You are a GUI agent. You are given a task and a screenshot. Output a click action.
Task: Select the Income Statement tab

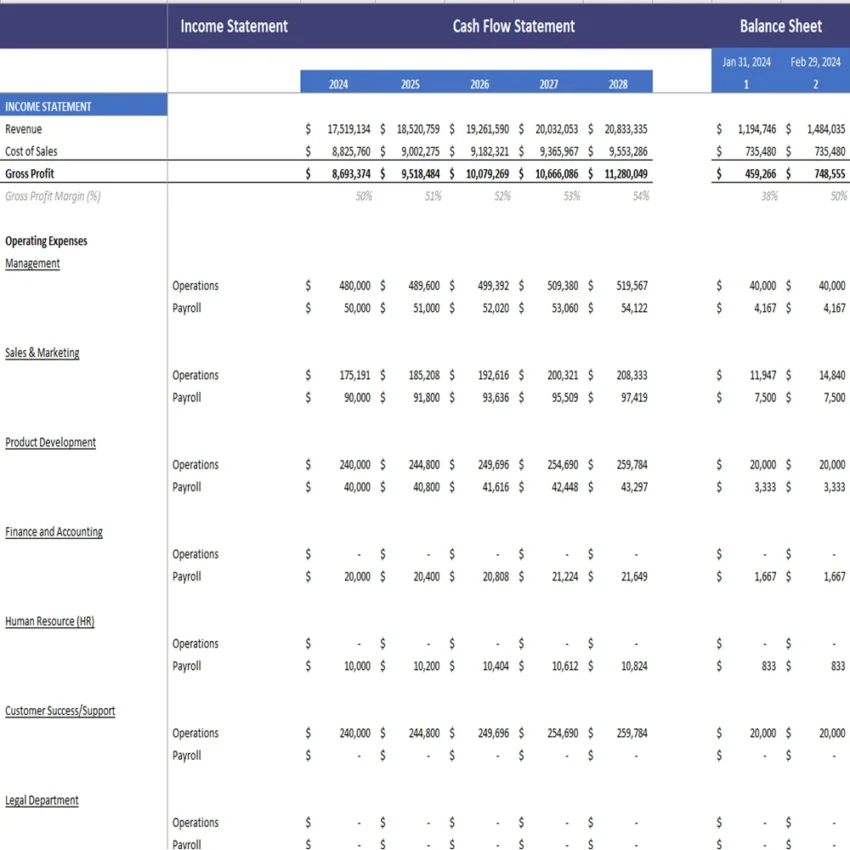pyautogui.click(x=234, y=26)
